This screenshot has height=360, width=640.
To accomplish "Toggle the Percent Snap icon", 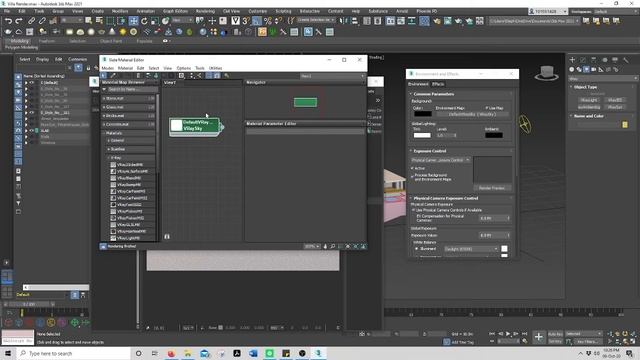I will [268, 21].
